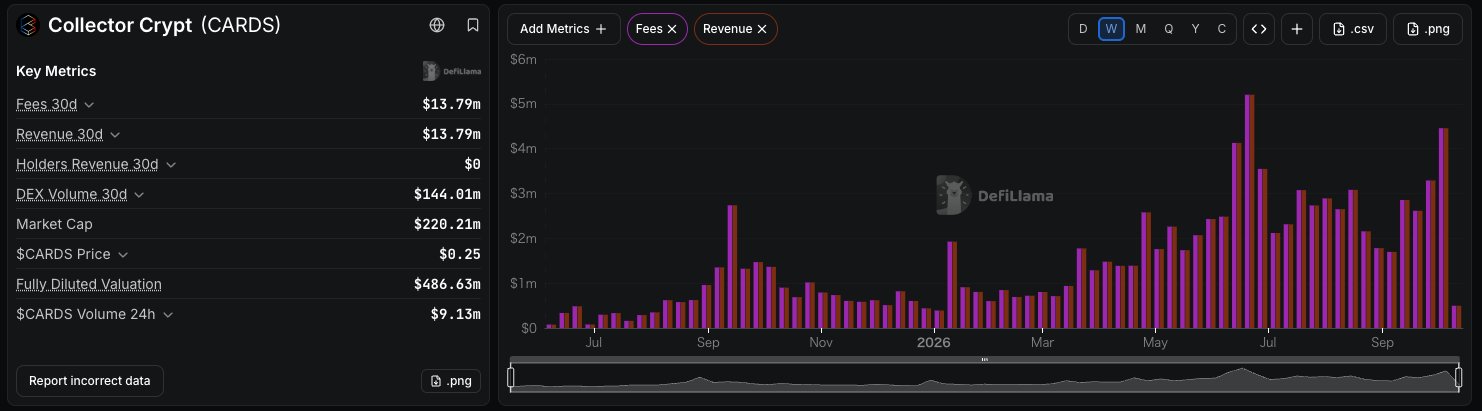Select weekly (W) interval
Image resolution: width=1482 pixels, height=411 pixels.
click(x=1111, y=29)
